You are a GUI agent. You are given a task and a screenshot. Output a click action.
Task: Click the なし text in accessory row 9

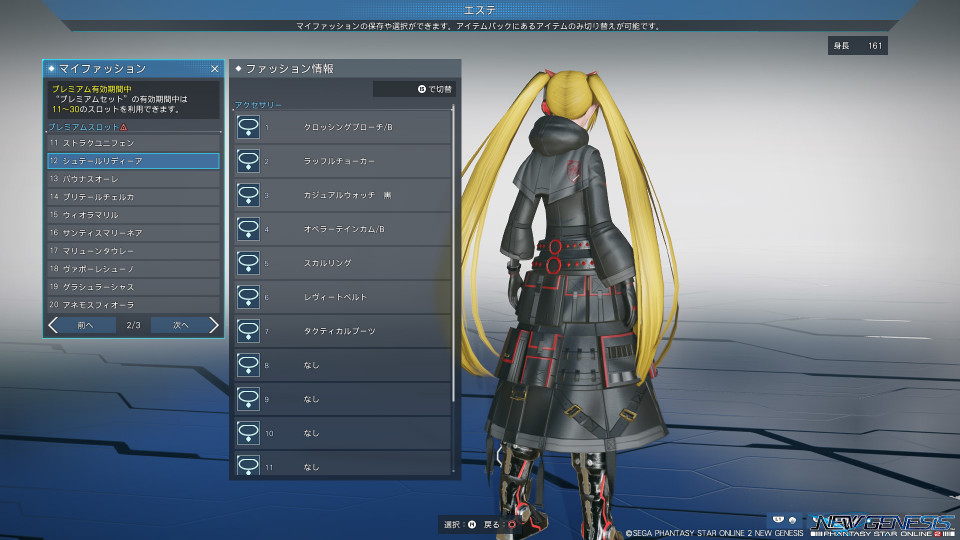[x=312, y=399]
